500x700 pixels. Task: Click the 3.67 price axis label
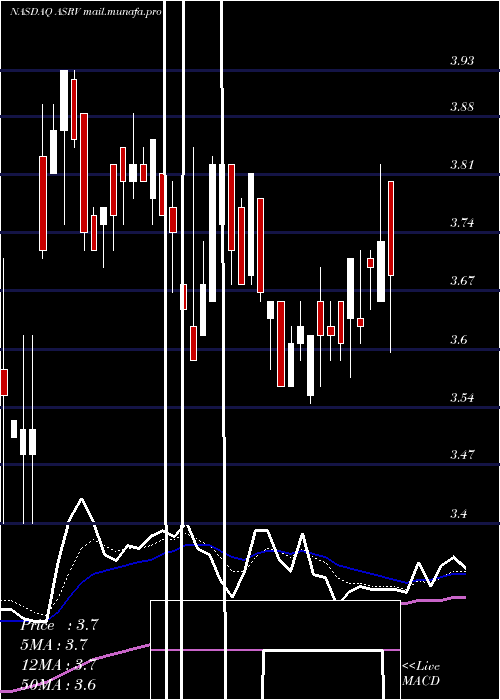point(462,281)
